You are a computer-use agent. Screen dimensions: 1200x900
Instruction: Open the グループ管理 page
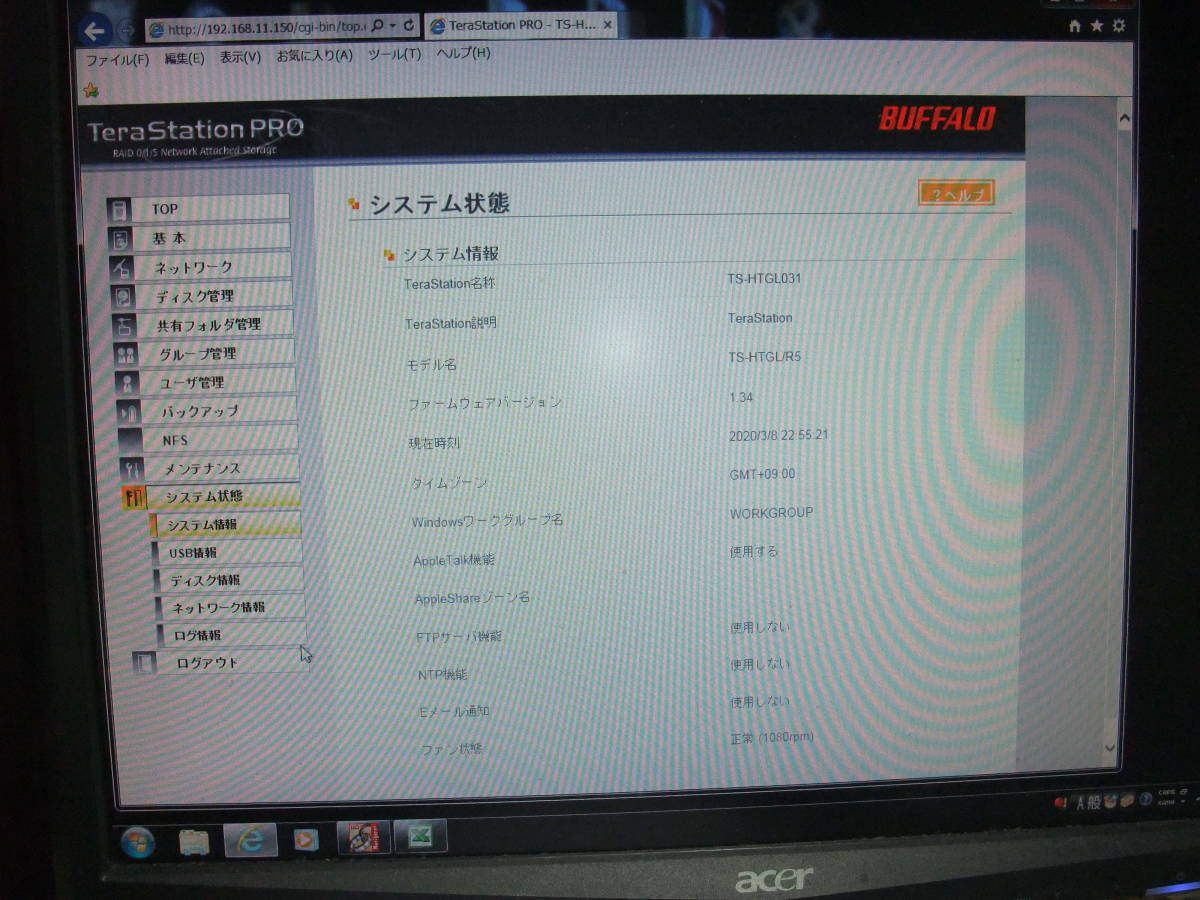pyautogui.click(x=216, y=353)
